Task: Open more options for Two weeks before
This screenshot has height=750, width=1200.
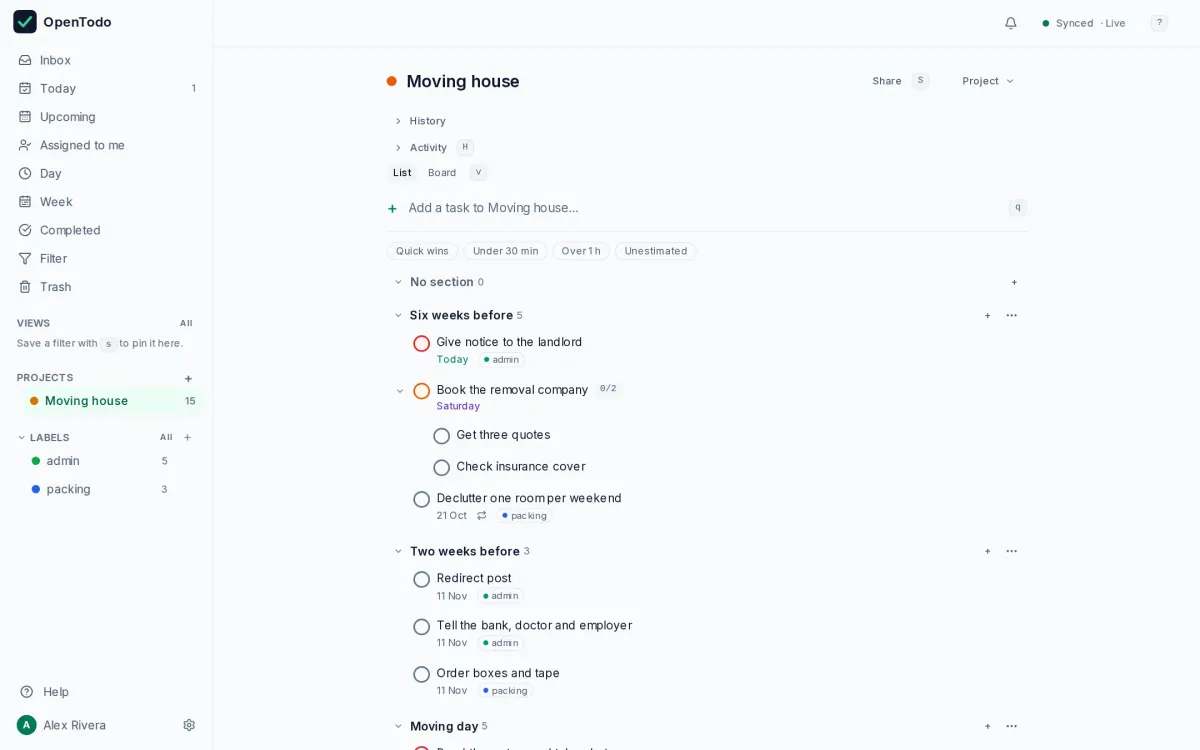Action: [1011, 551]
